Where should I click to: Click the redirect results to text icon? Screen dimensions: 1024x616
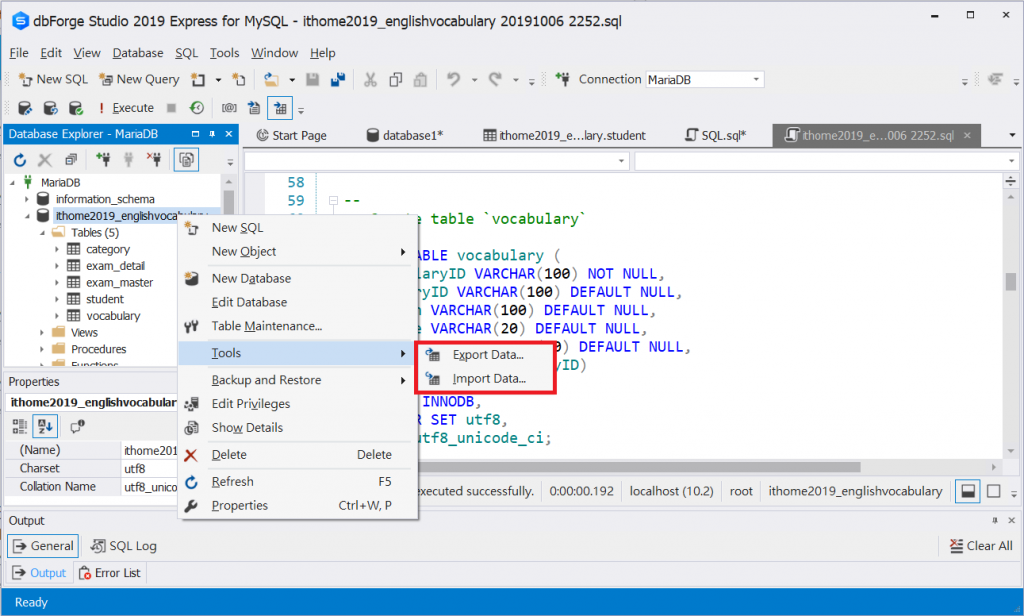pos(254,108)
